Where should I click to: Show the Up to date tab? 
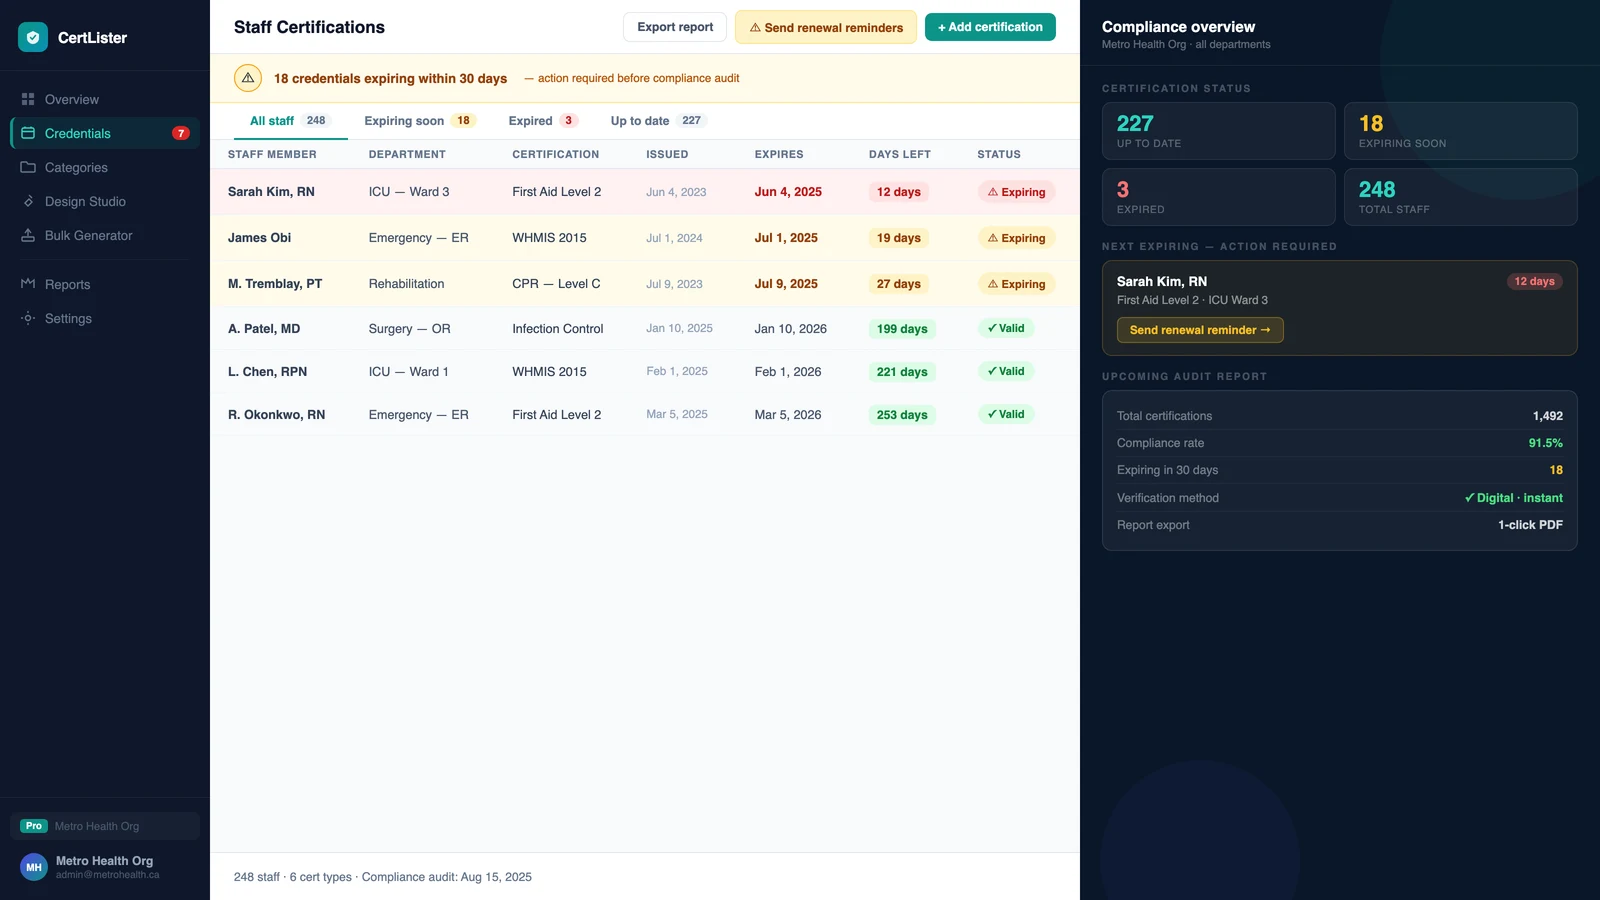coord(658,121)
